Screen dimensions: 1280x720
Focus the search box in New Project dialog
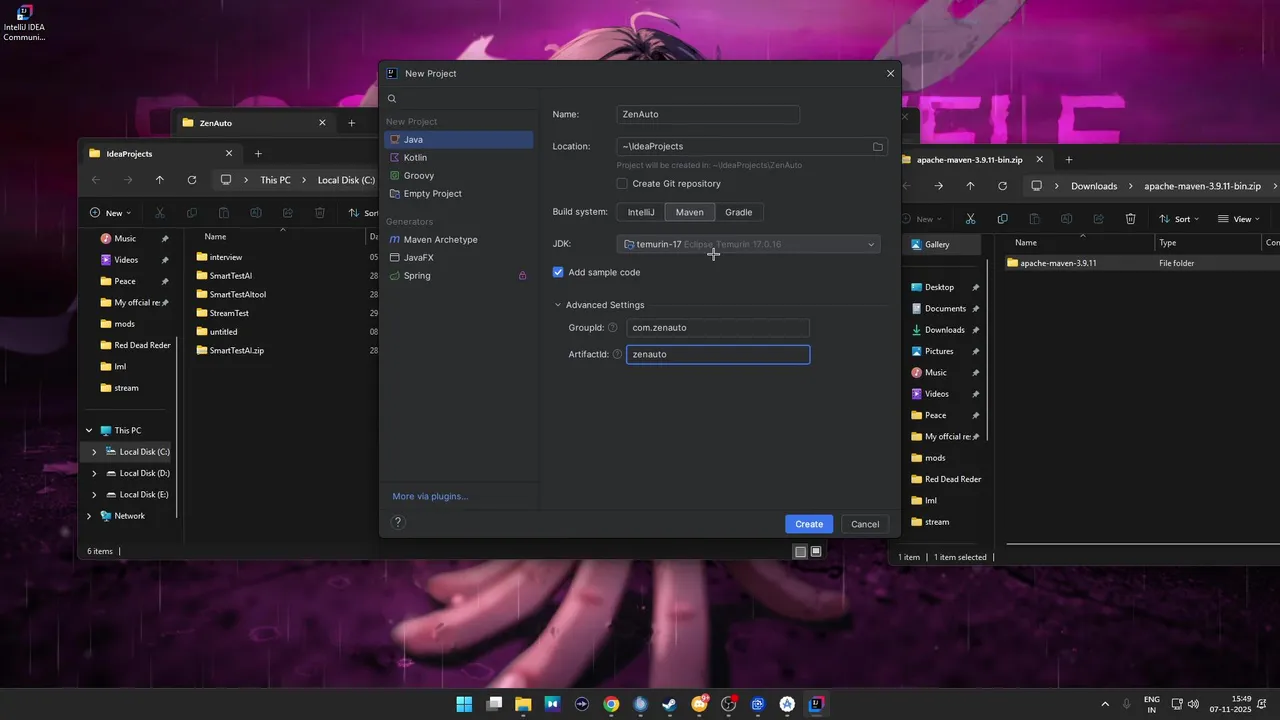460,99
